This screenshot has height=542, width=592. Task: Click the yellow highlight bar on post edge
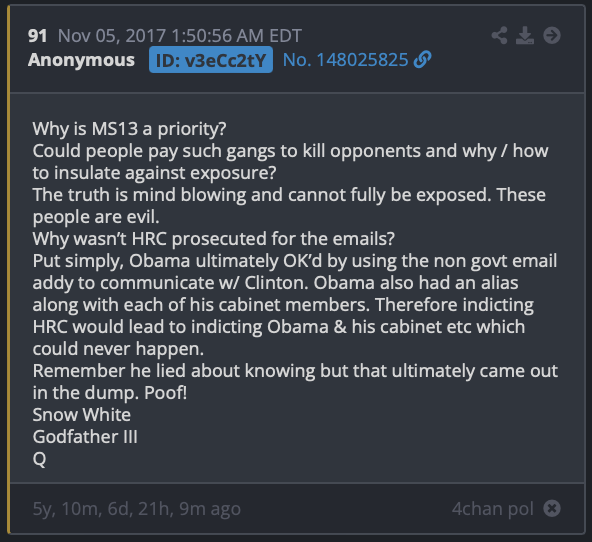click(x=8, y=269)
